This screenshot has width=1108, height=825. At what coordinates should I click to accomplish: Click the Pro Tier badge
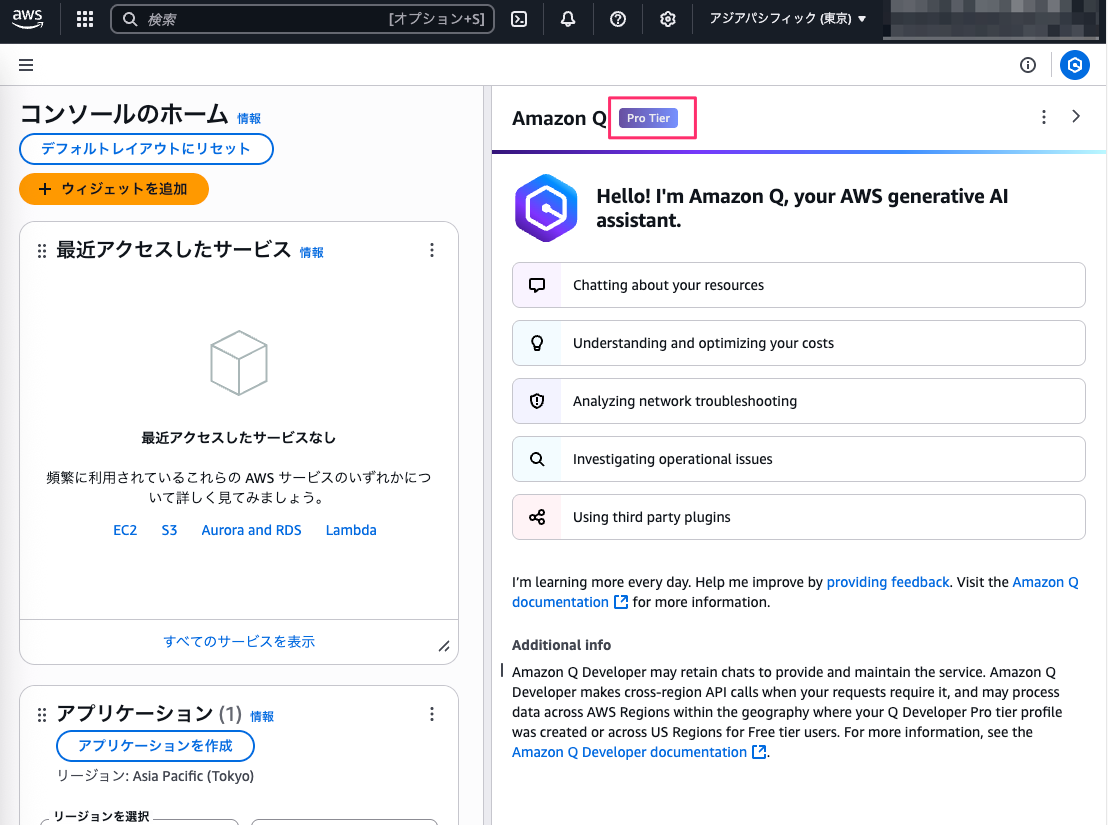(649, 118)
